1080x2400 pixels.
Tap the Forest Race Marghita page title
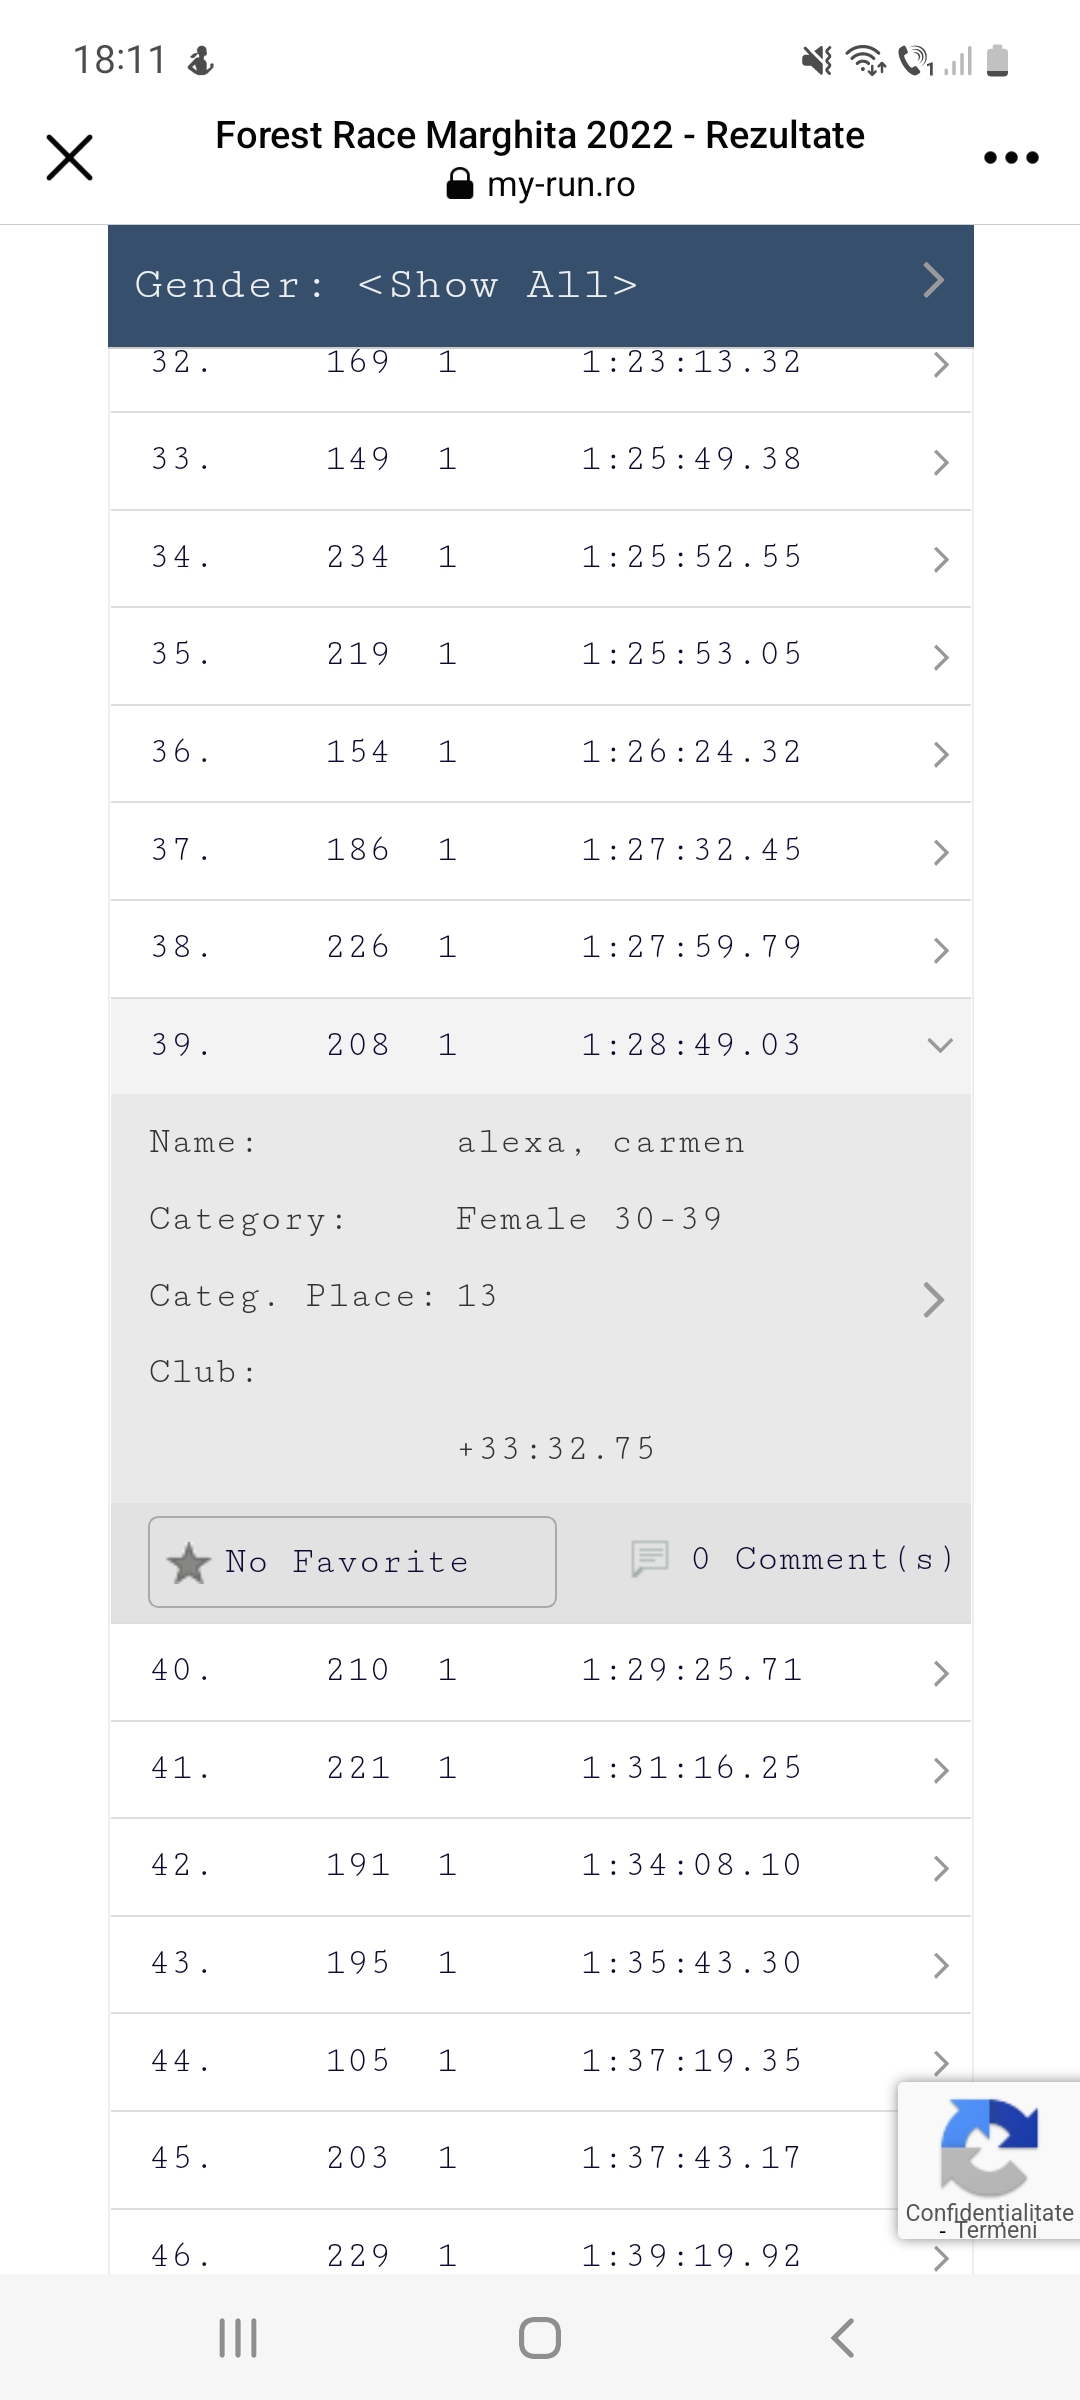point(540,136)
